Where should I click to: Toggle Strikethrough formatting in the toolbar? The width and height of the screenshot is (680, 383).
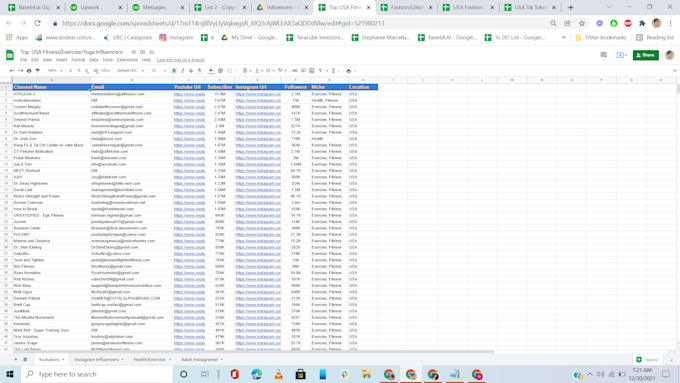pyautogui.click(x=191, y=70)
